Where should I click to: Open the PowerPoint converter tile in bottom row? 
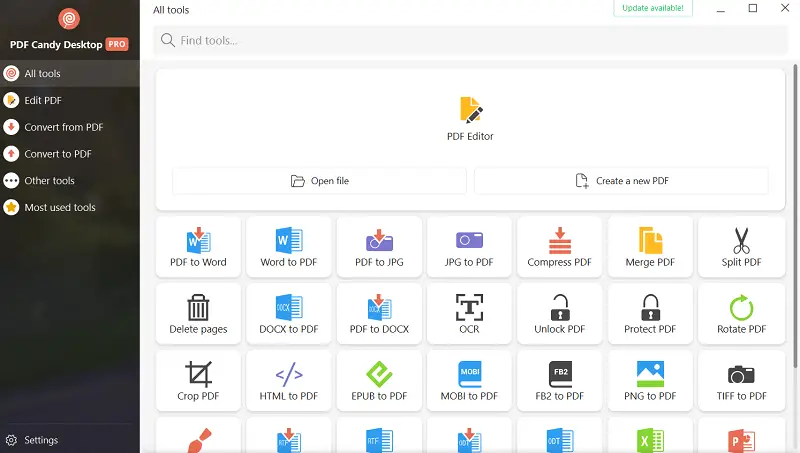coord(741,435)
